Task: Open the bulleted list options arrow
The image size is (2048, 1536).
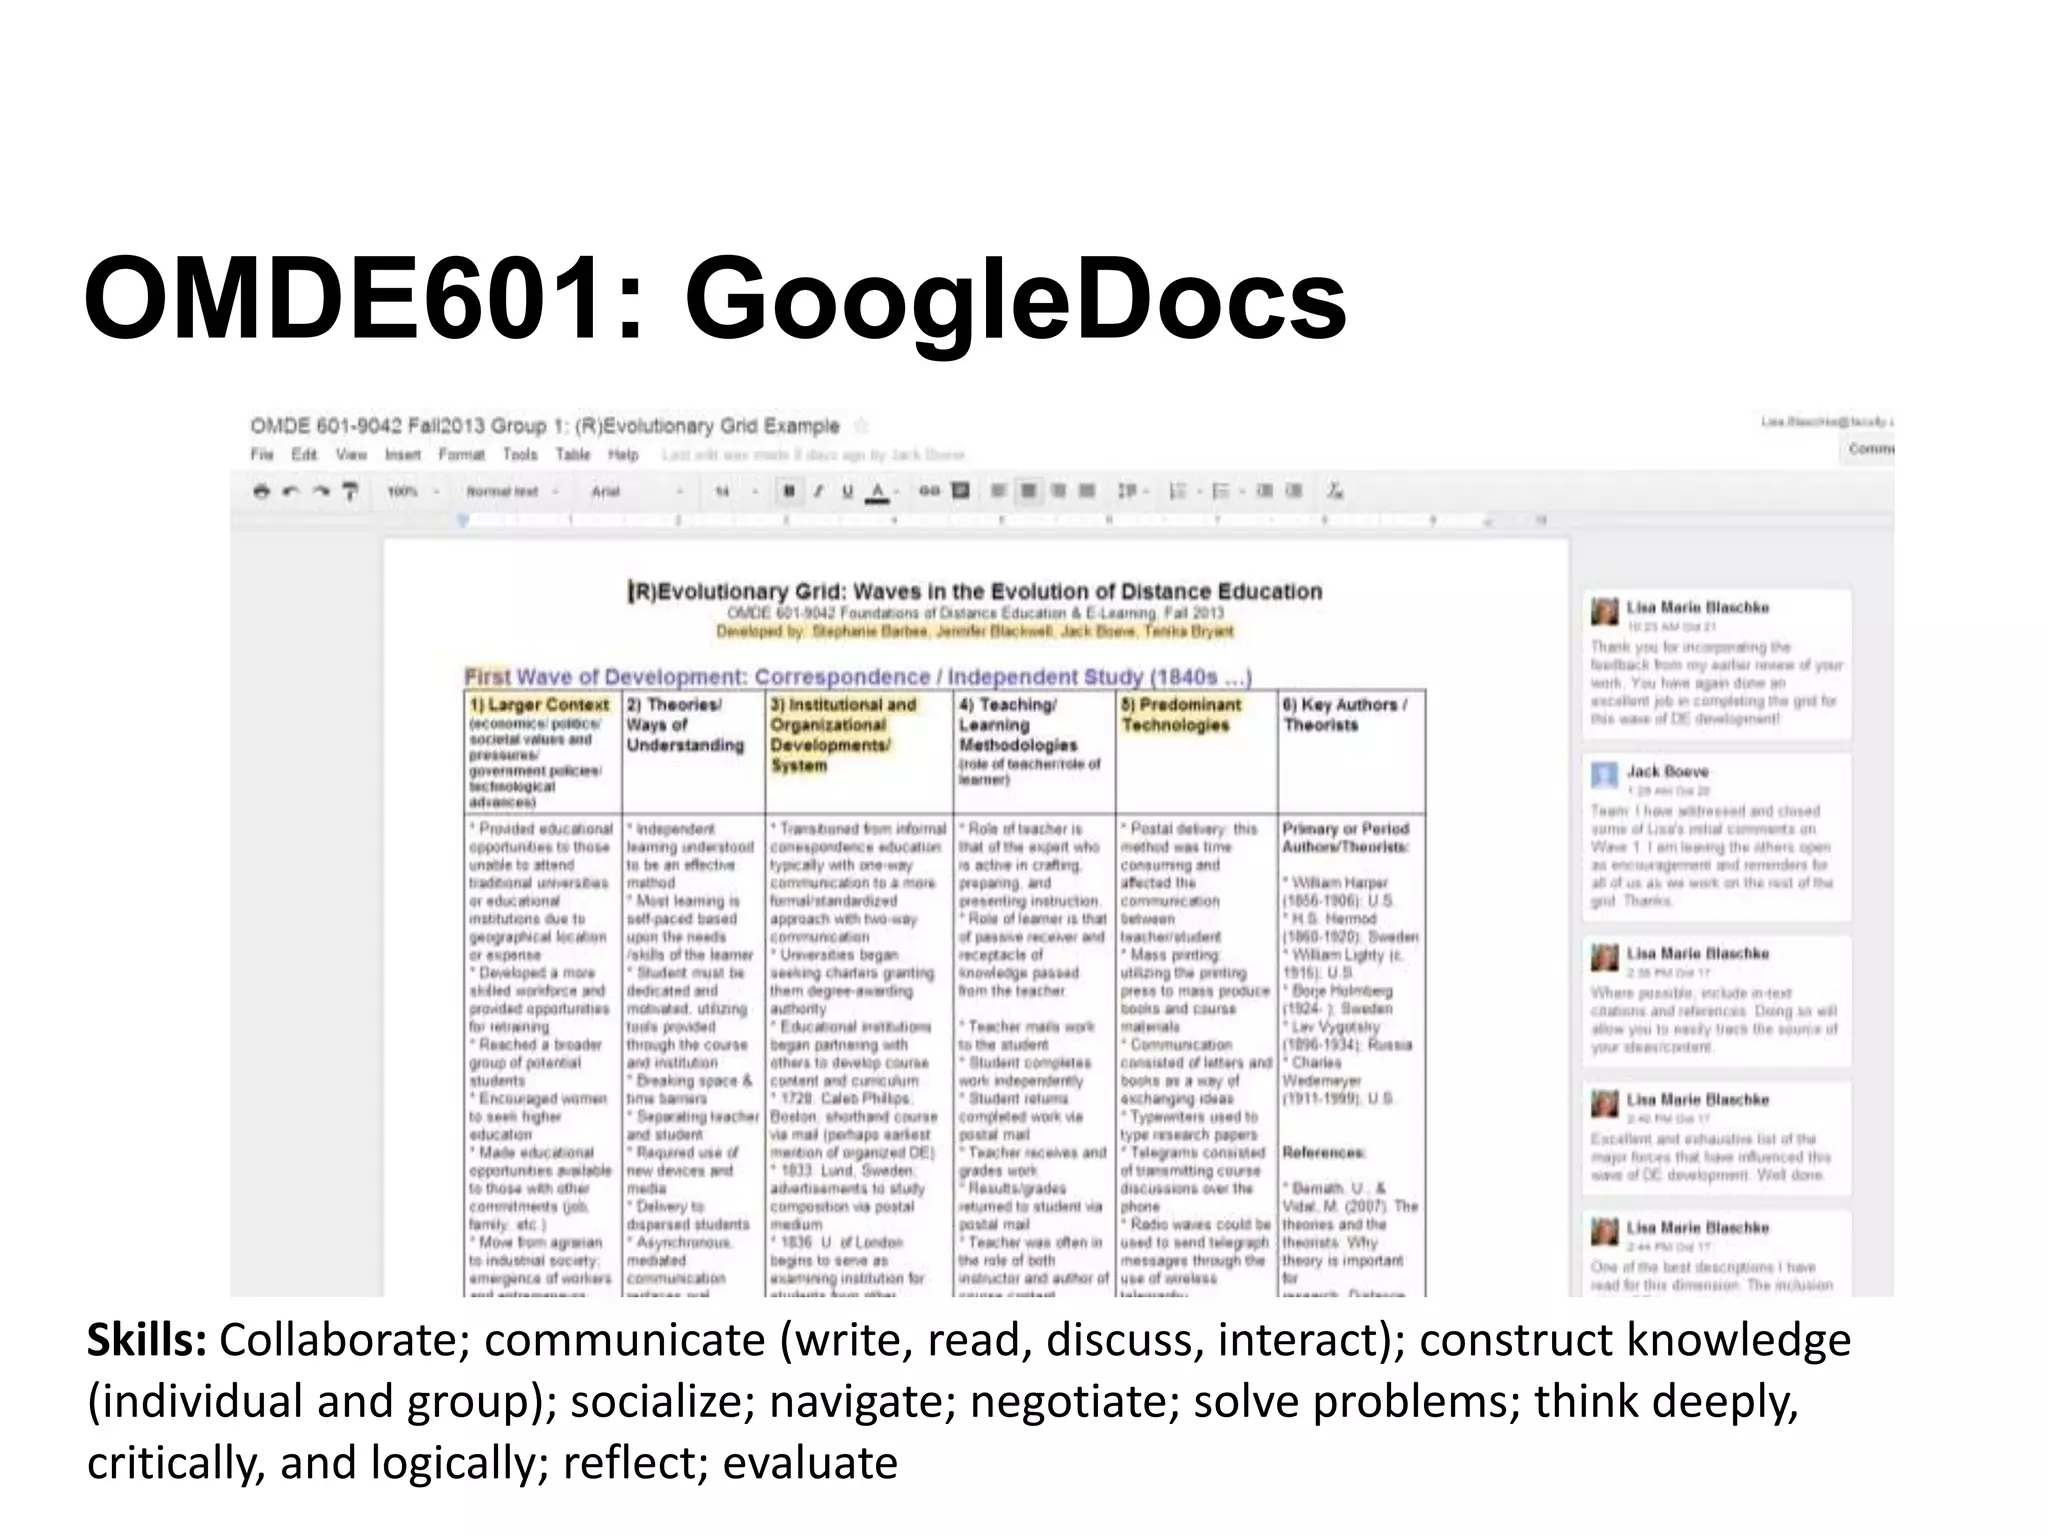Action: click(1241, 491)
